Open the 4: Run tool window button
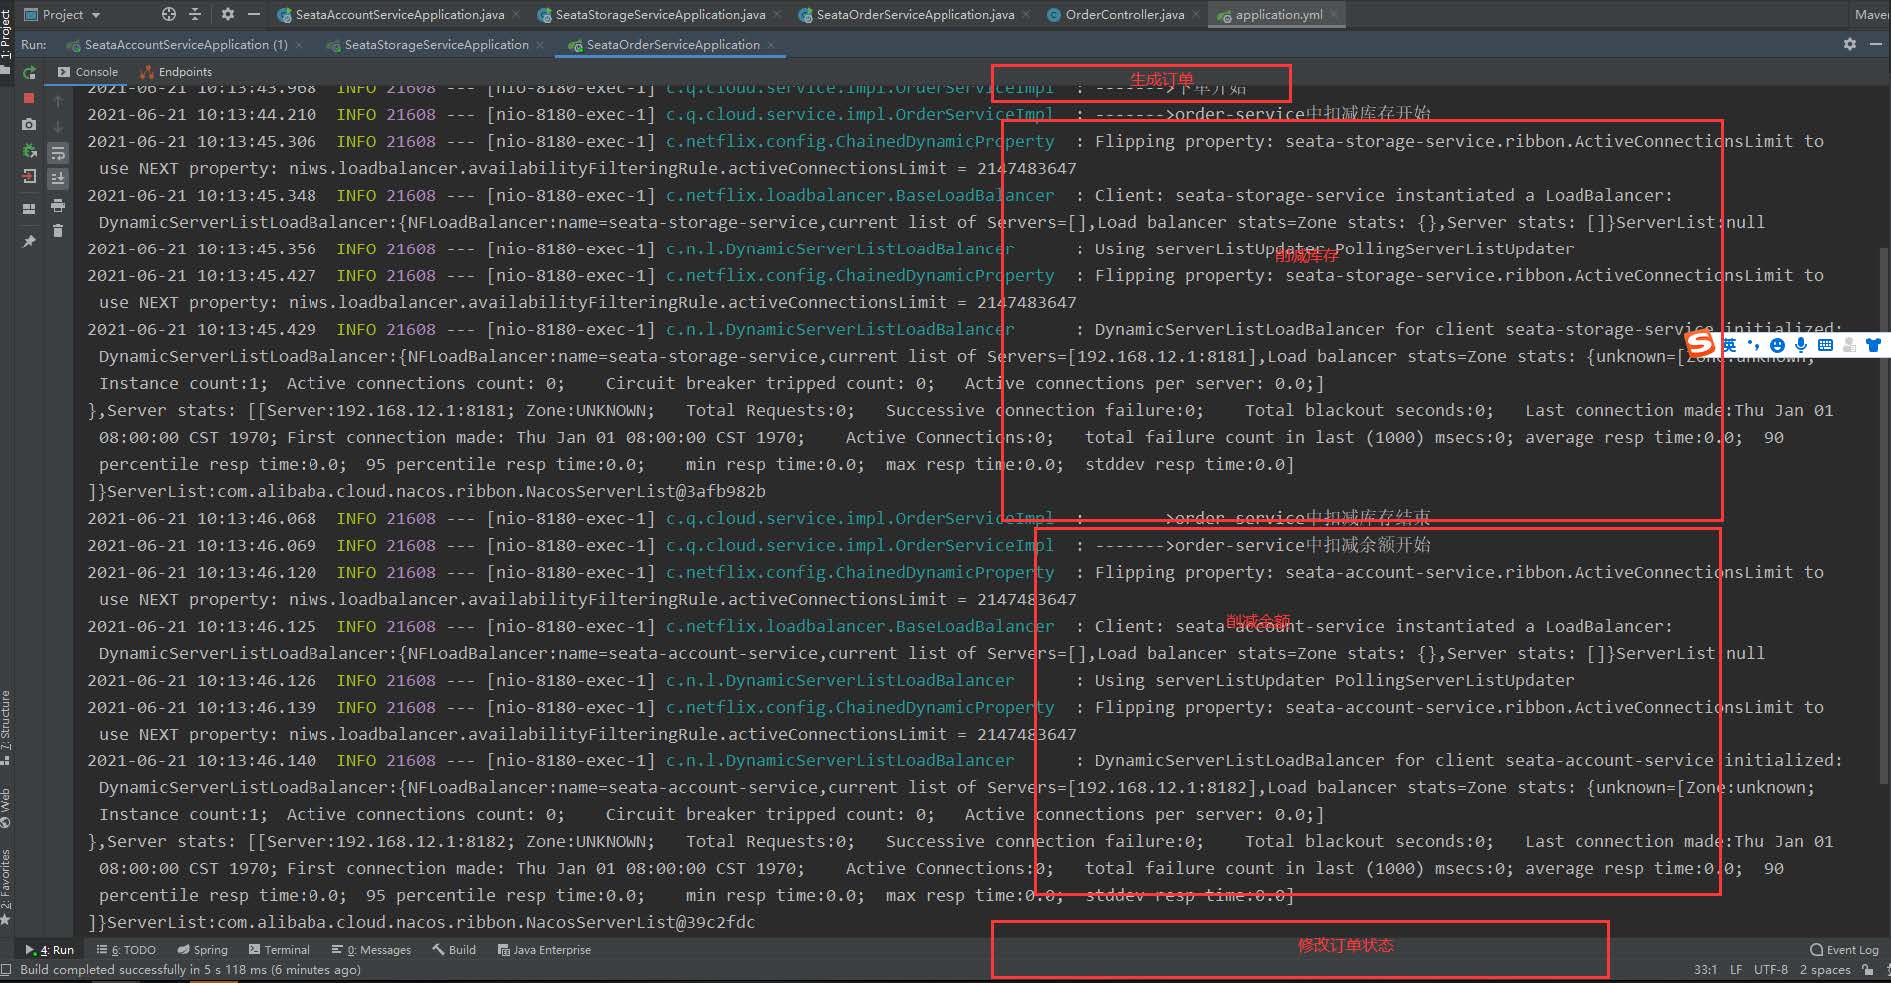Viewport: 1891px width, 983px height. tap(50, 950)
